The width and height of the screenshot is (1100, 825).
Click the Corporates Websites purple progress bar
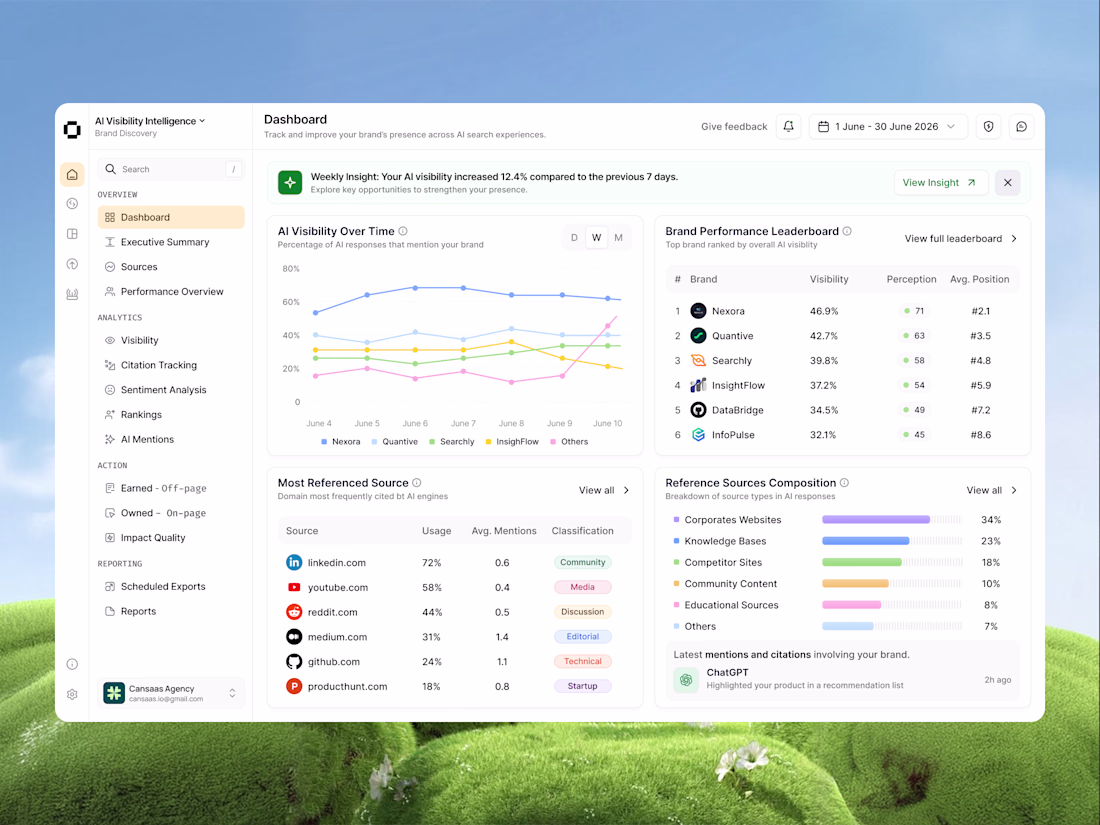(x=876, y=520)
